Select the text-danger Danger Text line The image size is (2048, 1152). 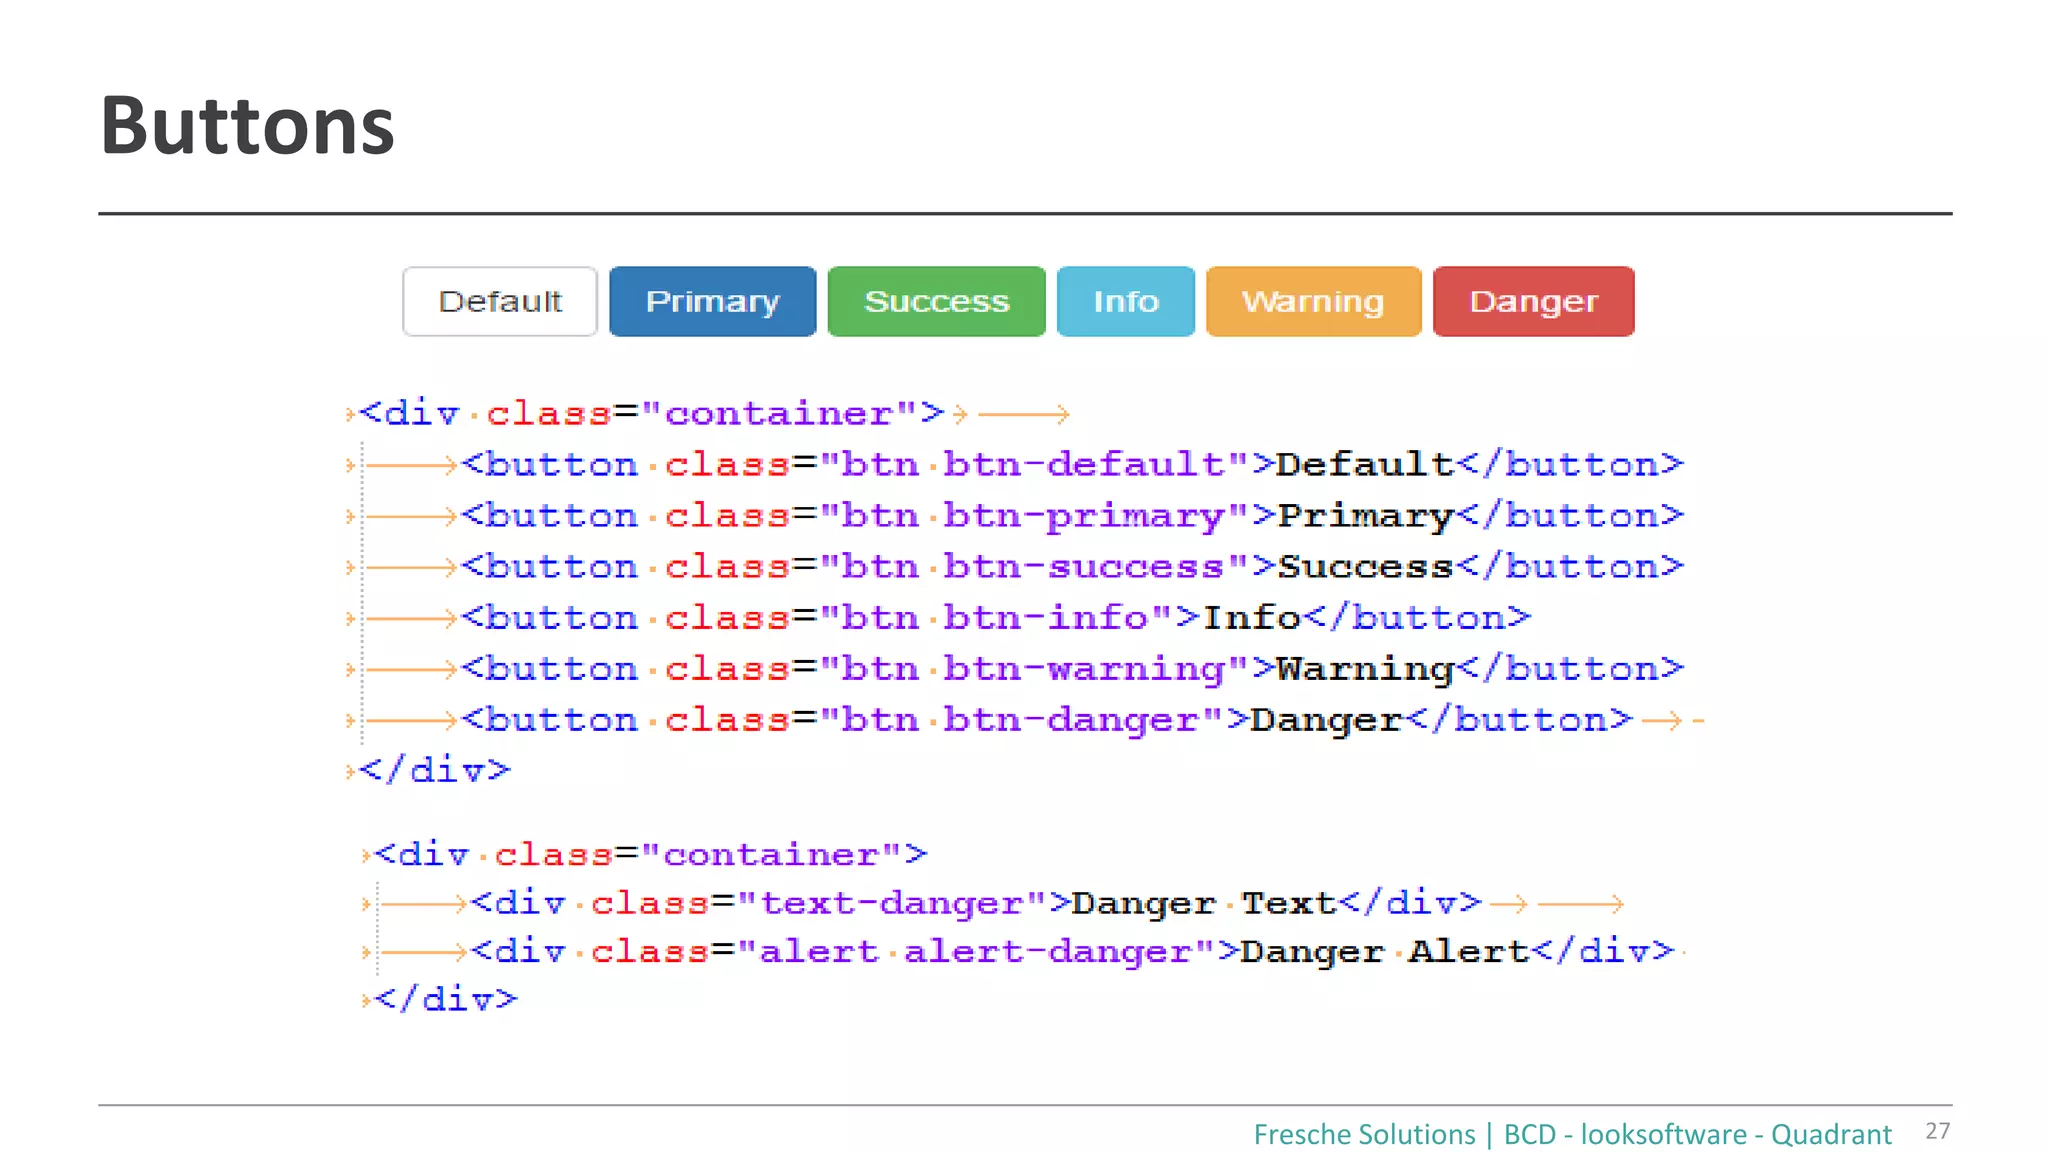pyautogui.click(x=975, y=903)
